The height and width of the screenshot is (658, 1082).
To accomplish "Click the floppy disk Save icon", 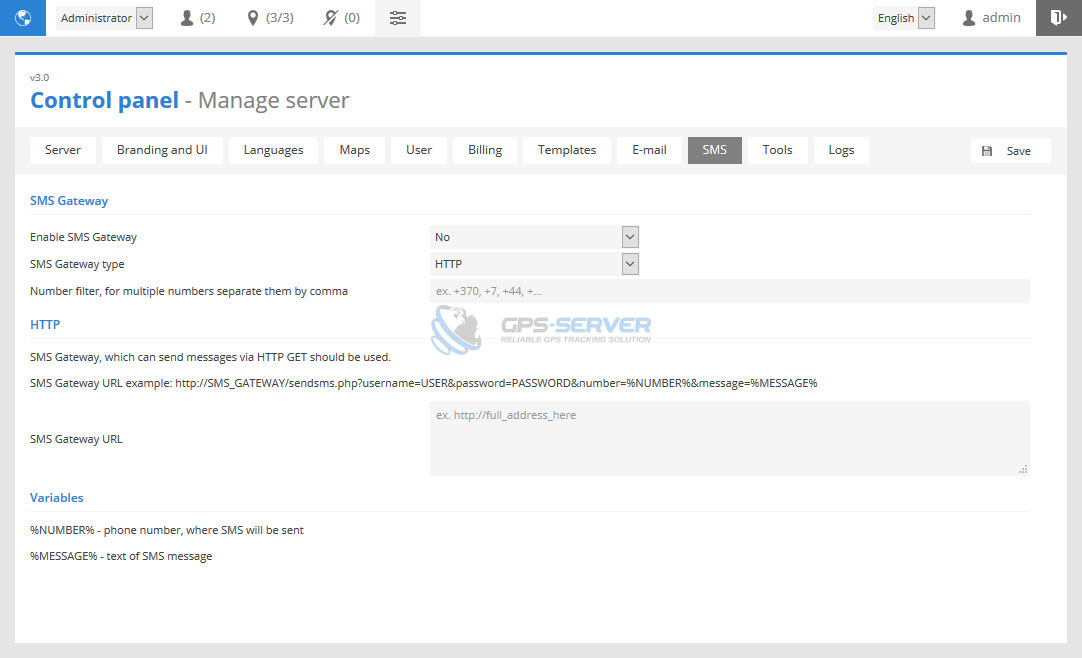I will pyautogui.click(x=987, y=151).
